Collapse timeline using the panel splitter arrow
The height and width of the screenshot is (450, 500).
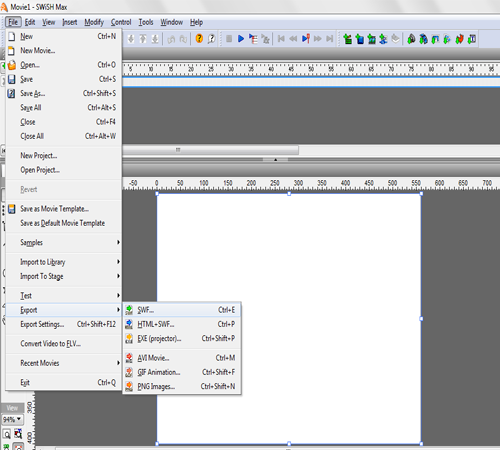[x=275, y=160]
